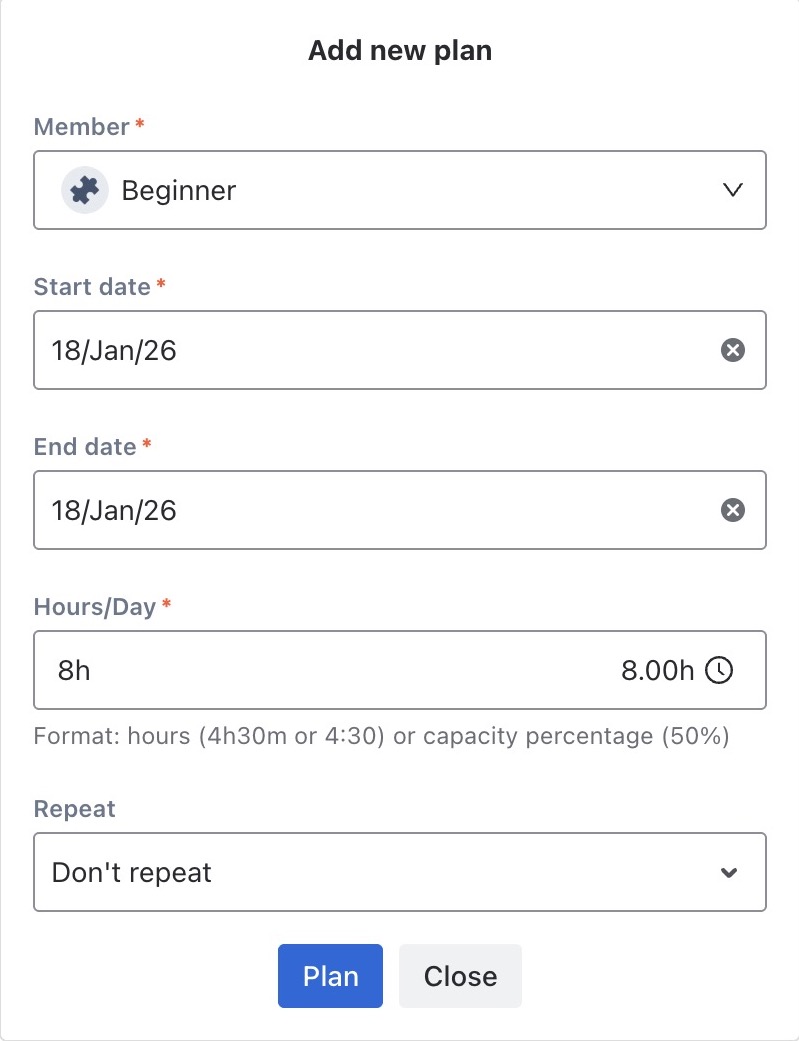
Task: Click the puzzle-piece avatar beside Beginner
Action: click(85, 190)
